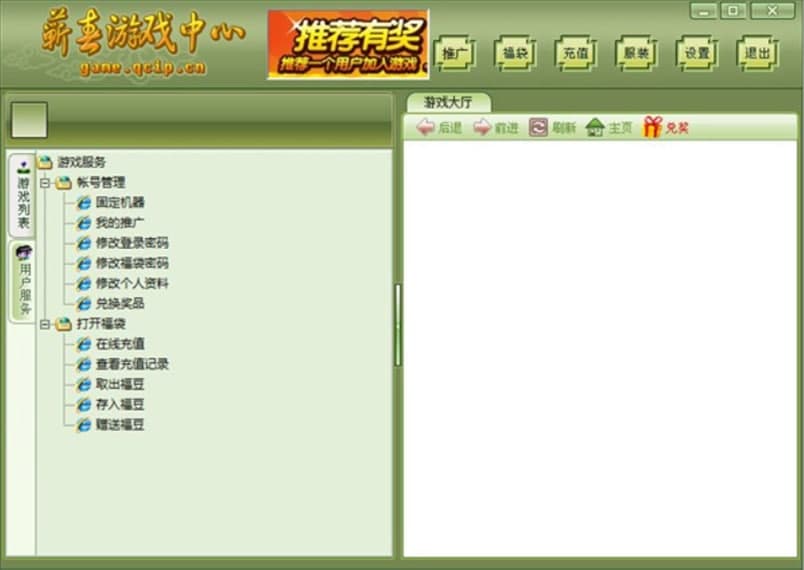Viewport: 804px width, 570px height.
Task: Maximize the game center window
Action: [x=733, y=11]
